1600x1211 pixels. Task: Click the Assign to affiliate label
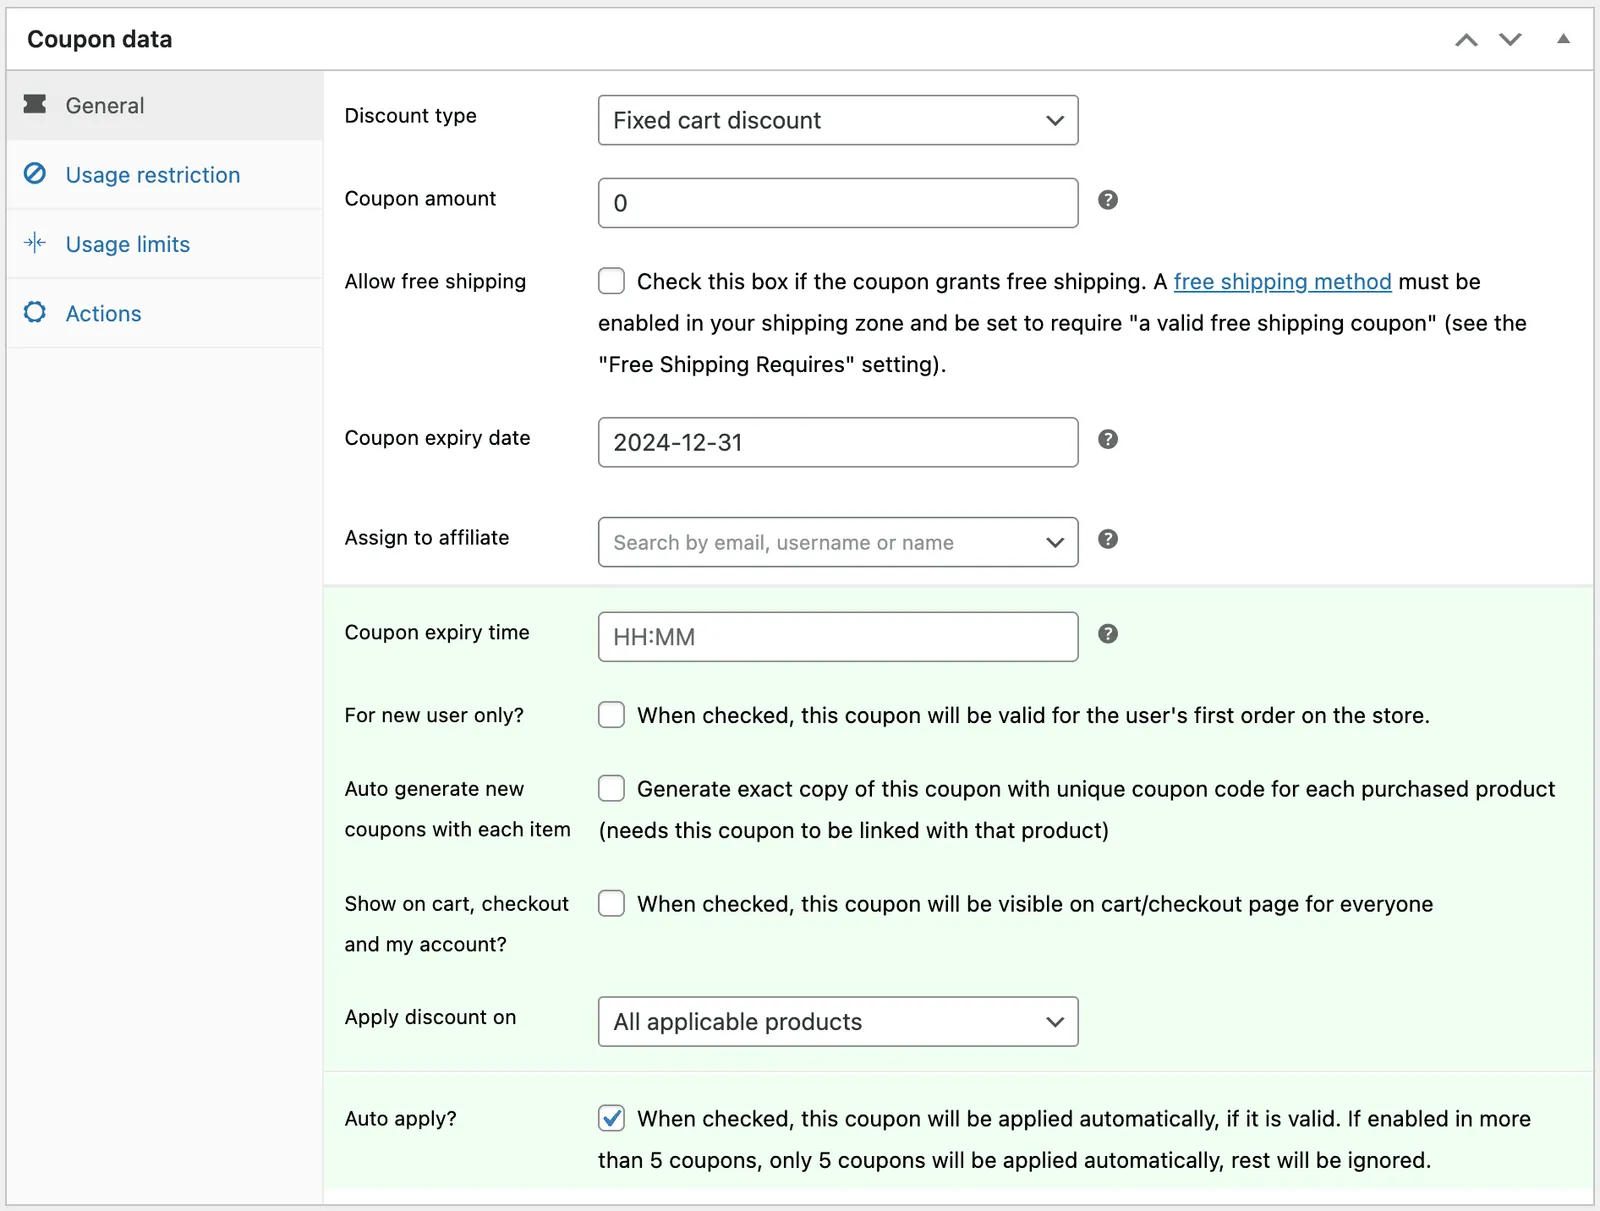427,538
